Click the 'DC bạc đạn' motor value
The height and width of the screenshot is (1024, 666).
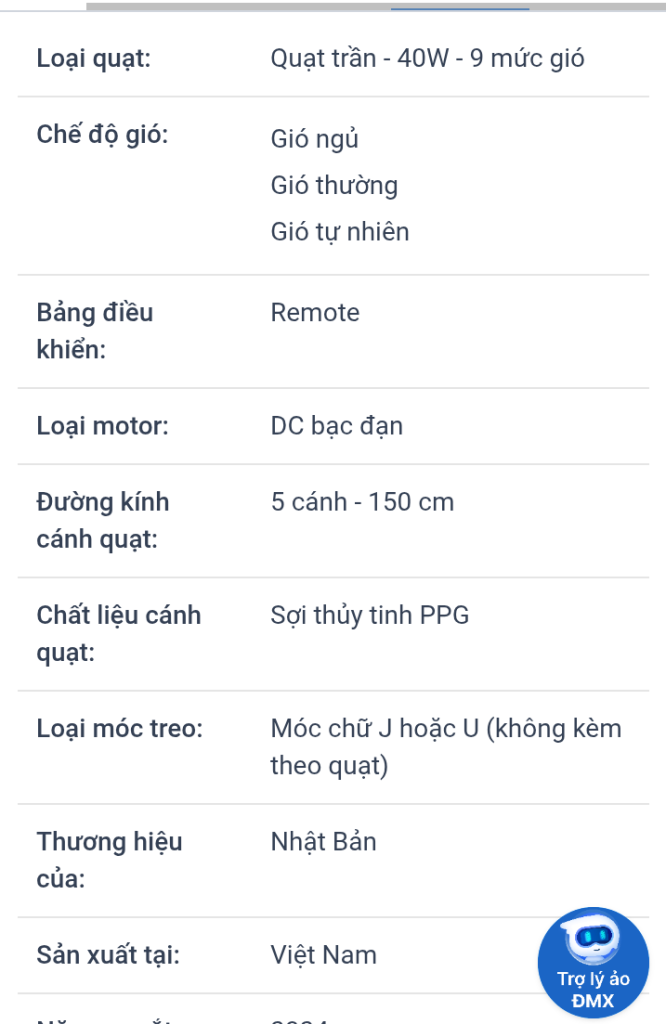click(x=337, y=426)
